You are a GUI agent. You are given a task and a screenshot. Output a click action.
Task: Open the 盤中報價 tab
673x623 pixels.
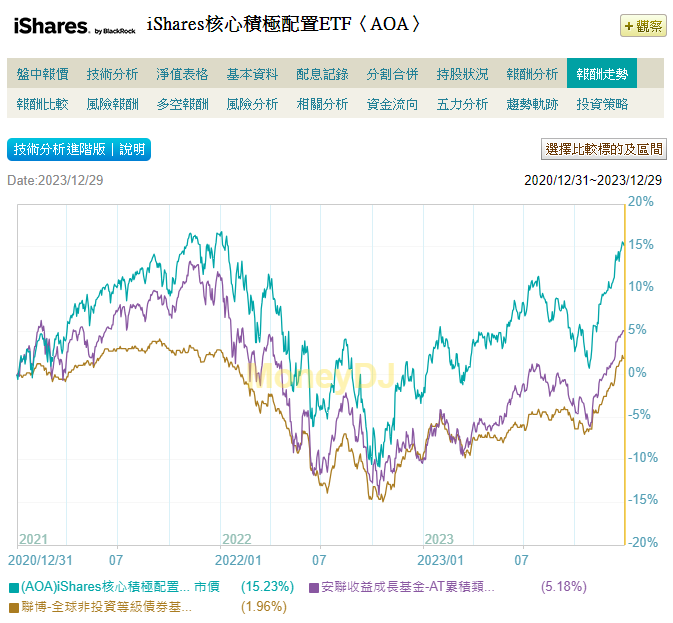coord(43,74)
